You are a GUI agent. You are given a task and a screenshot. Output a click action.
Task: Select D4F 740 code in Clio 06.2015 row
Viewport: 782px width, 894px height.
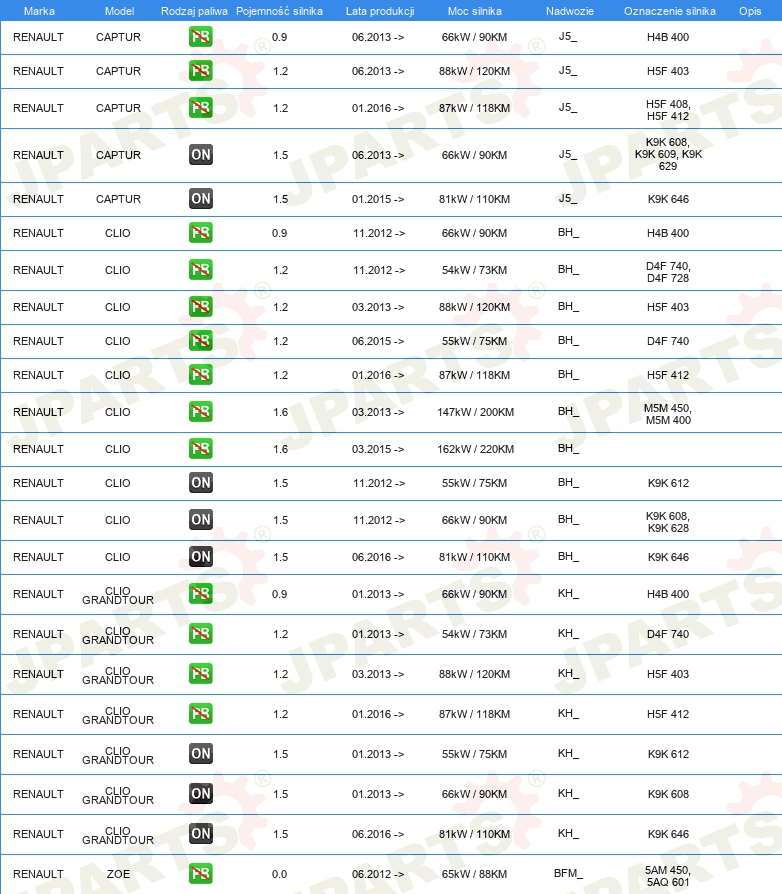[x=668, y=341]
